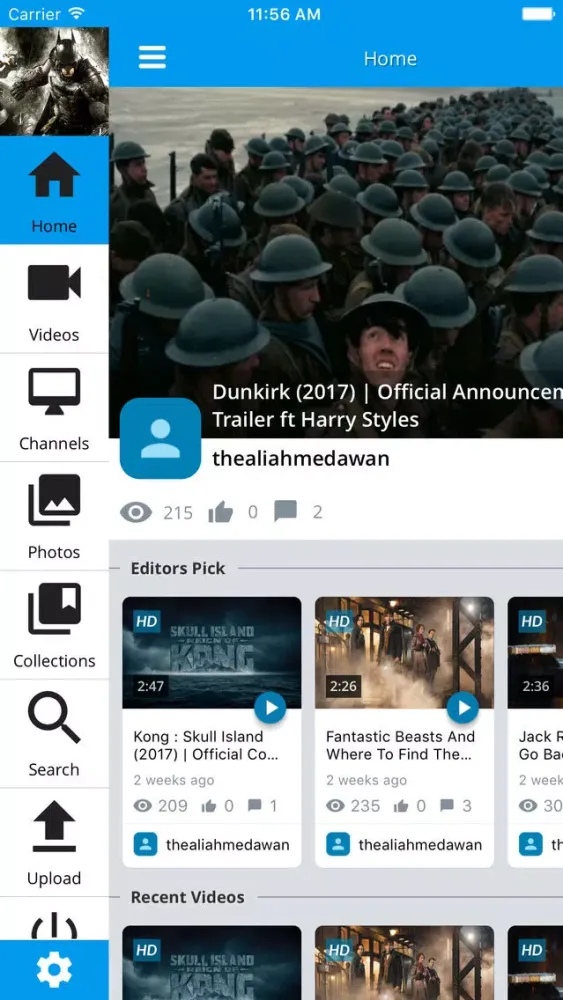Tap the Kong : Skull Island title text
Viewport: 563px width, 1000px height.
click(x=206, y=746)
